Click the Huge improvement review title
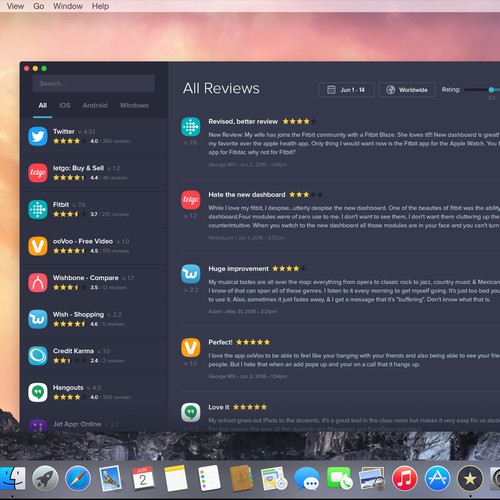500x500 pixels. [238, 268]
